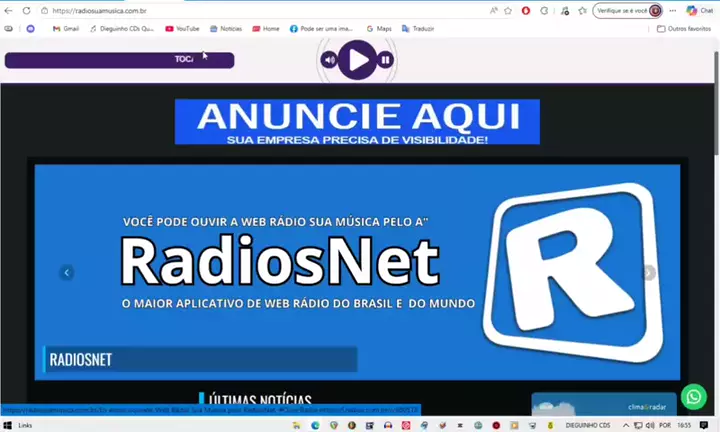Open the pink square app on the taskbar
Image resolution: width=720 pixels, height=432 pixels.
[406, 425]
